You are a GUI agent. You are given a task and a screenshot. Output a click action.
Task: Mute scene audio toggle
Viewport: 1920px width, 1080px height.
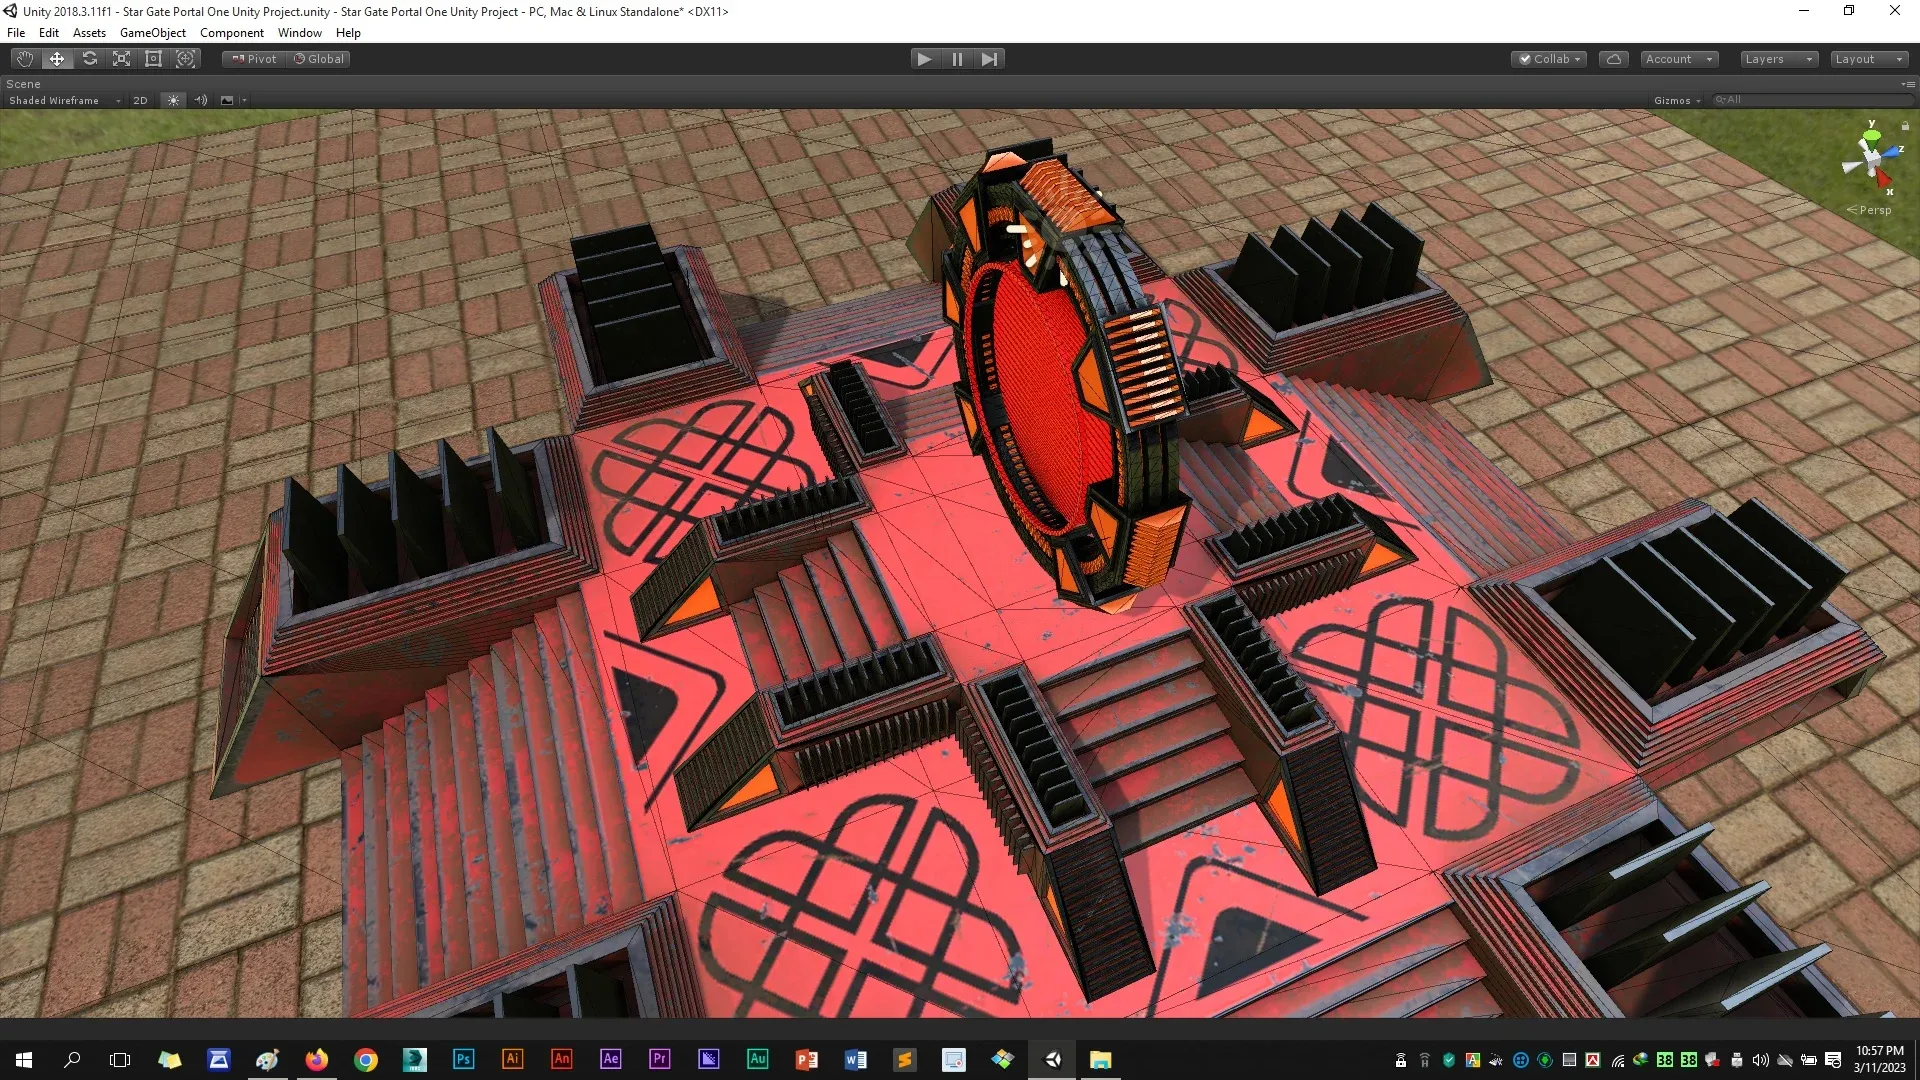click(x=200, y=100)
